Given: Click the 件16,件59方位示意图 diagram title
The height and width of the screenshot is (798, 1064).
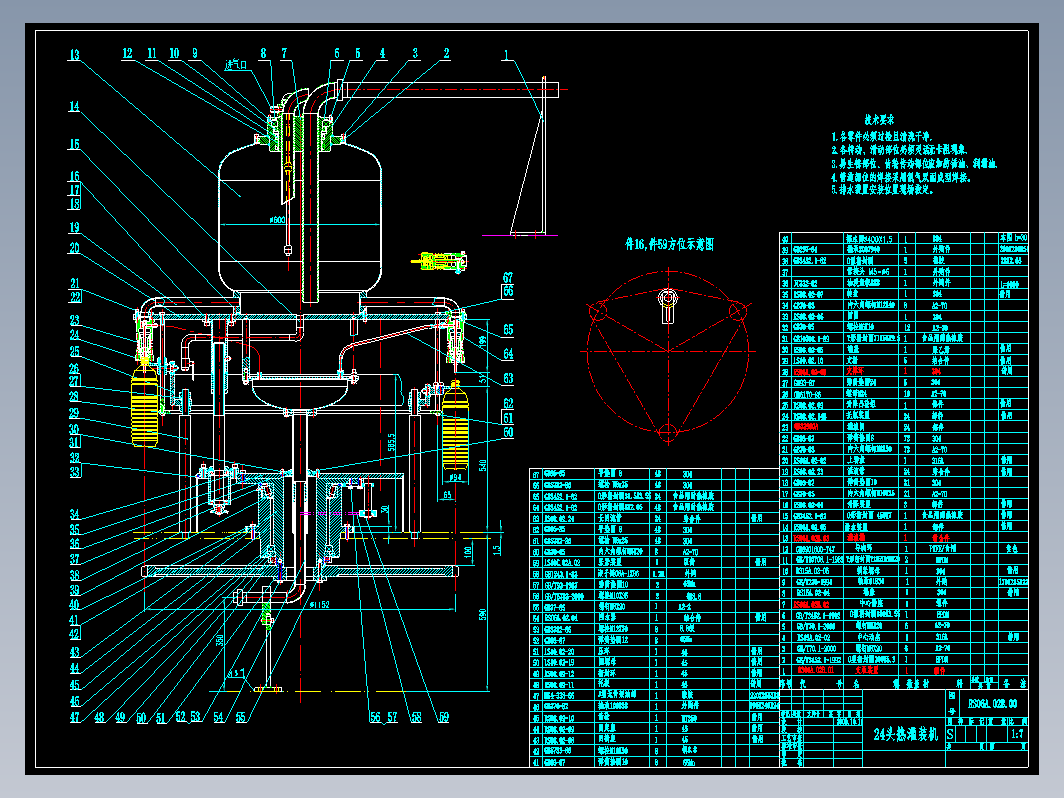Looking at the screenshot, I should click(x=669, y=242).
